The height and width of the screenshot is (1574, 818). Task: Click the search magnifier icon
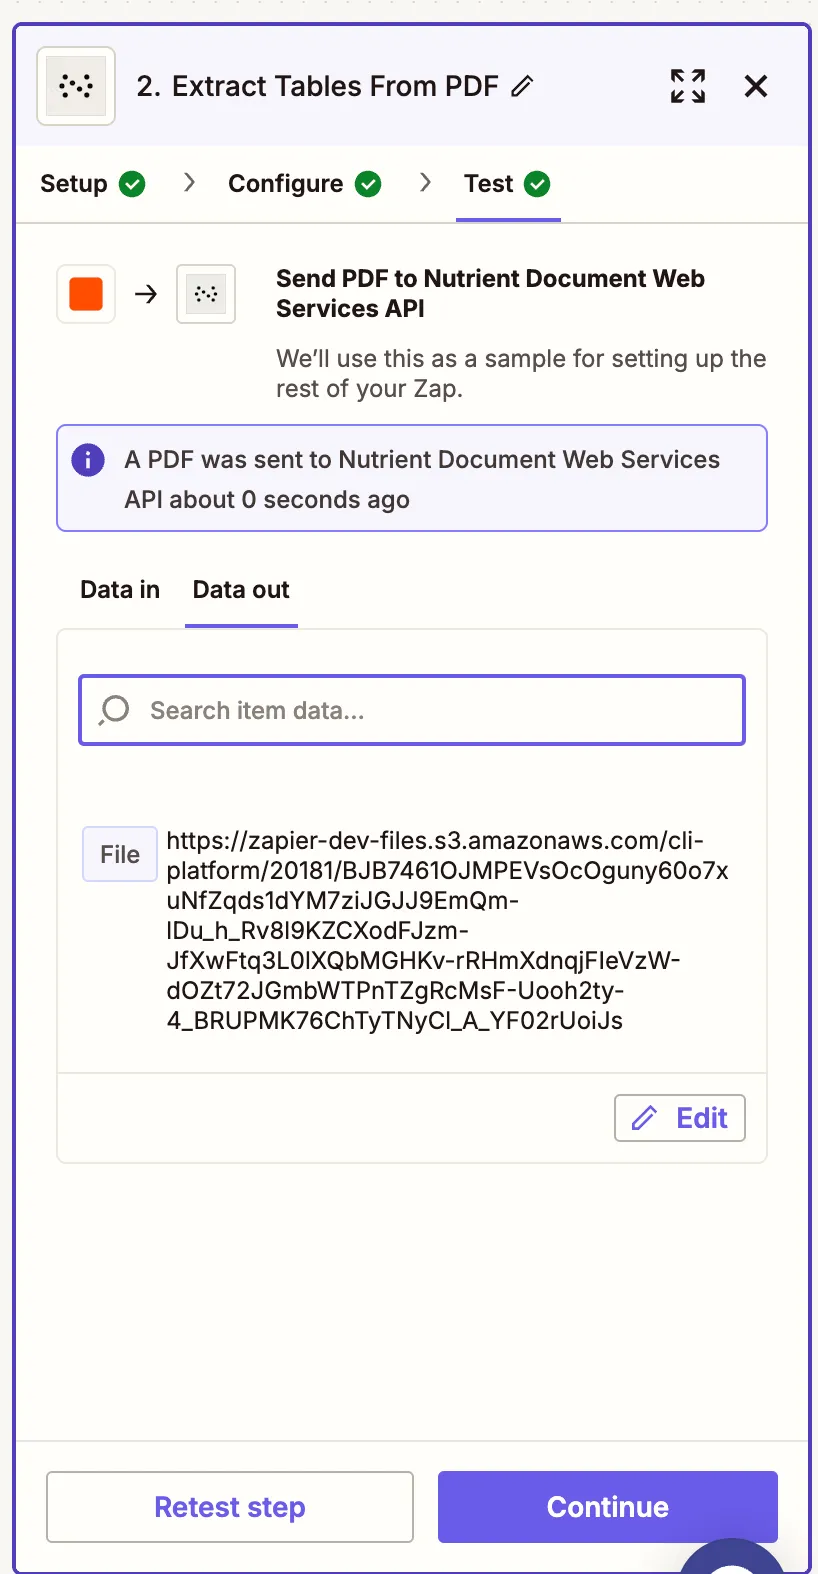[113, 710]
